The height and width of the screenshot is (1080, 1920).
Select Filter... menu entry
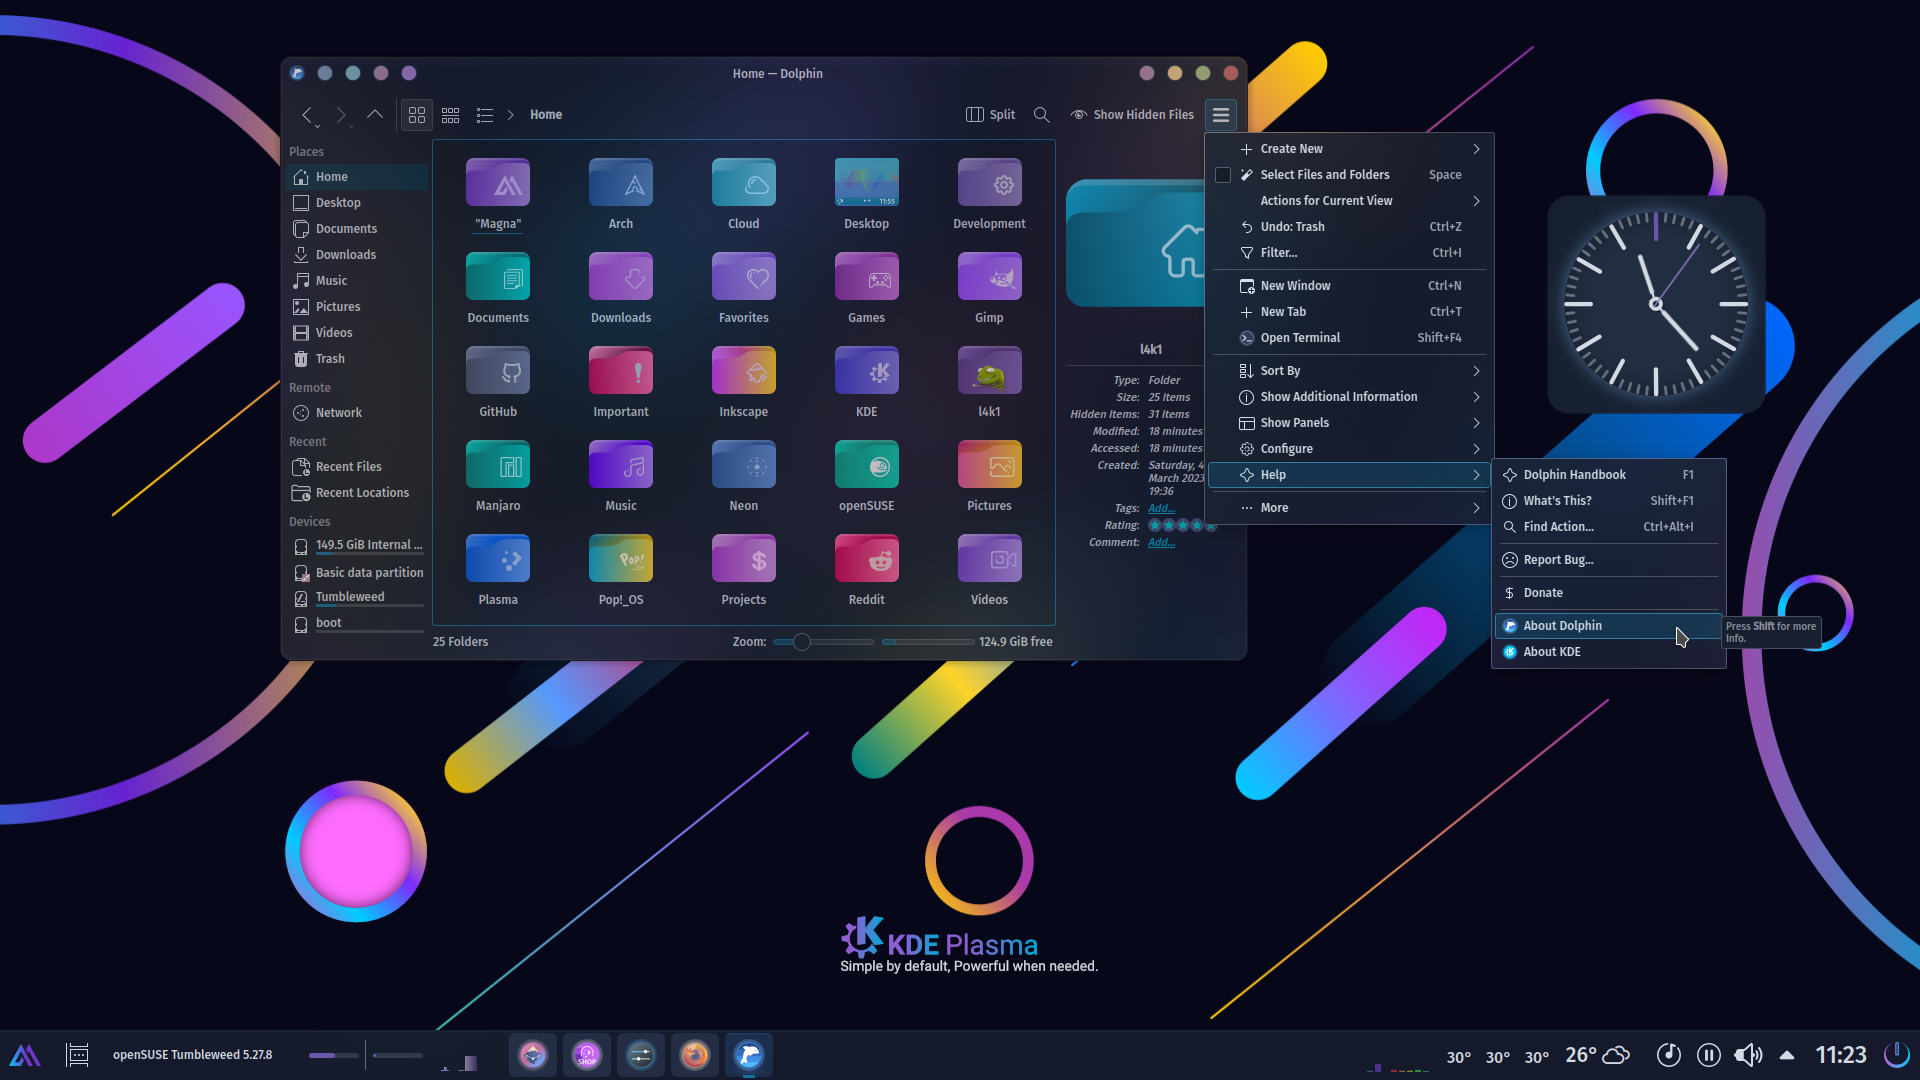click(x=1349, y=253)
